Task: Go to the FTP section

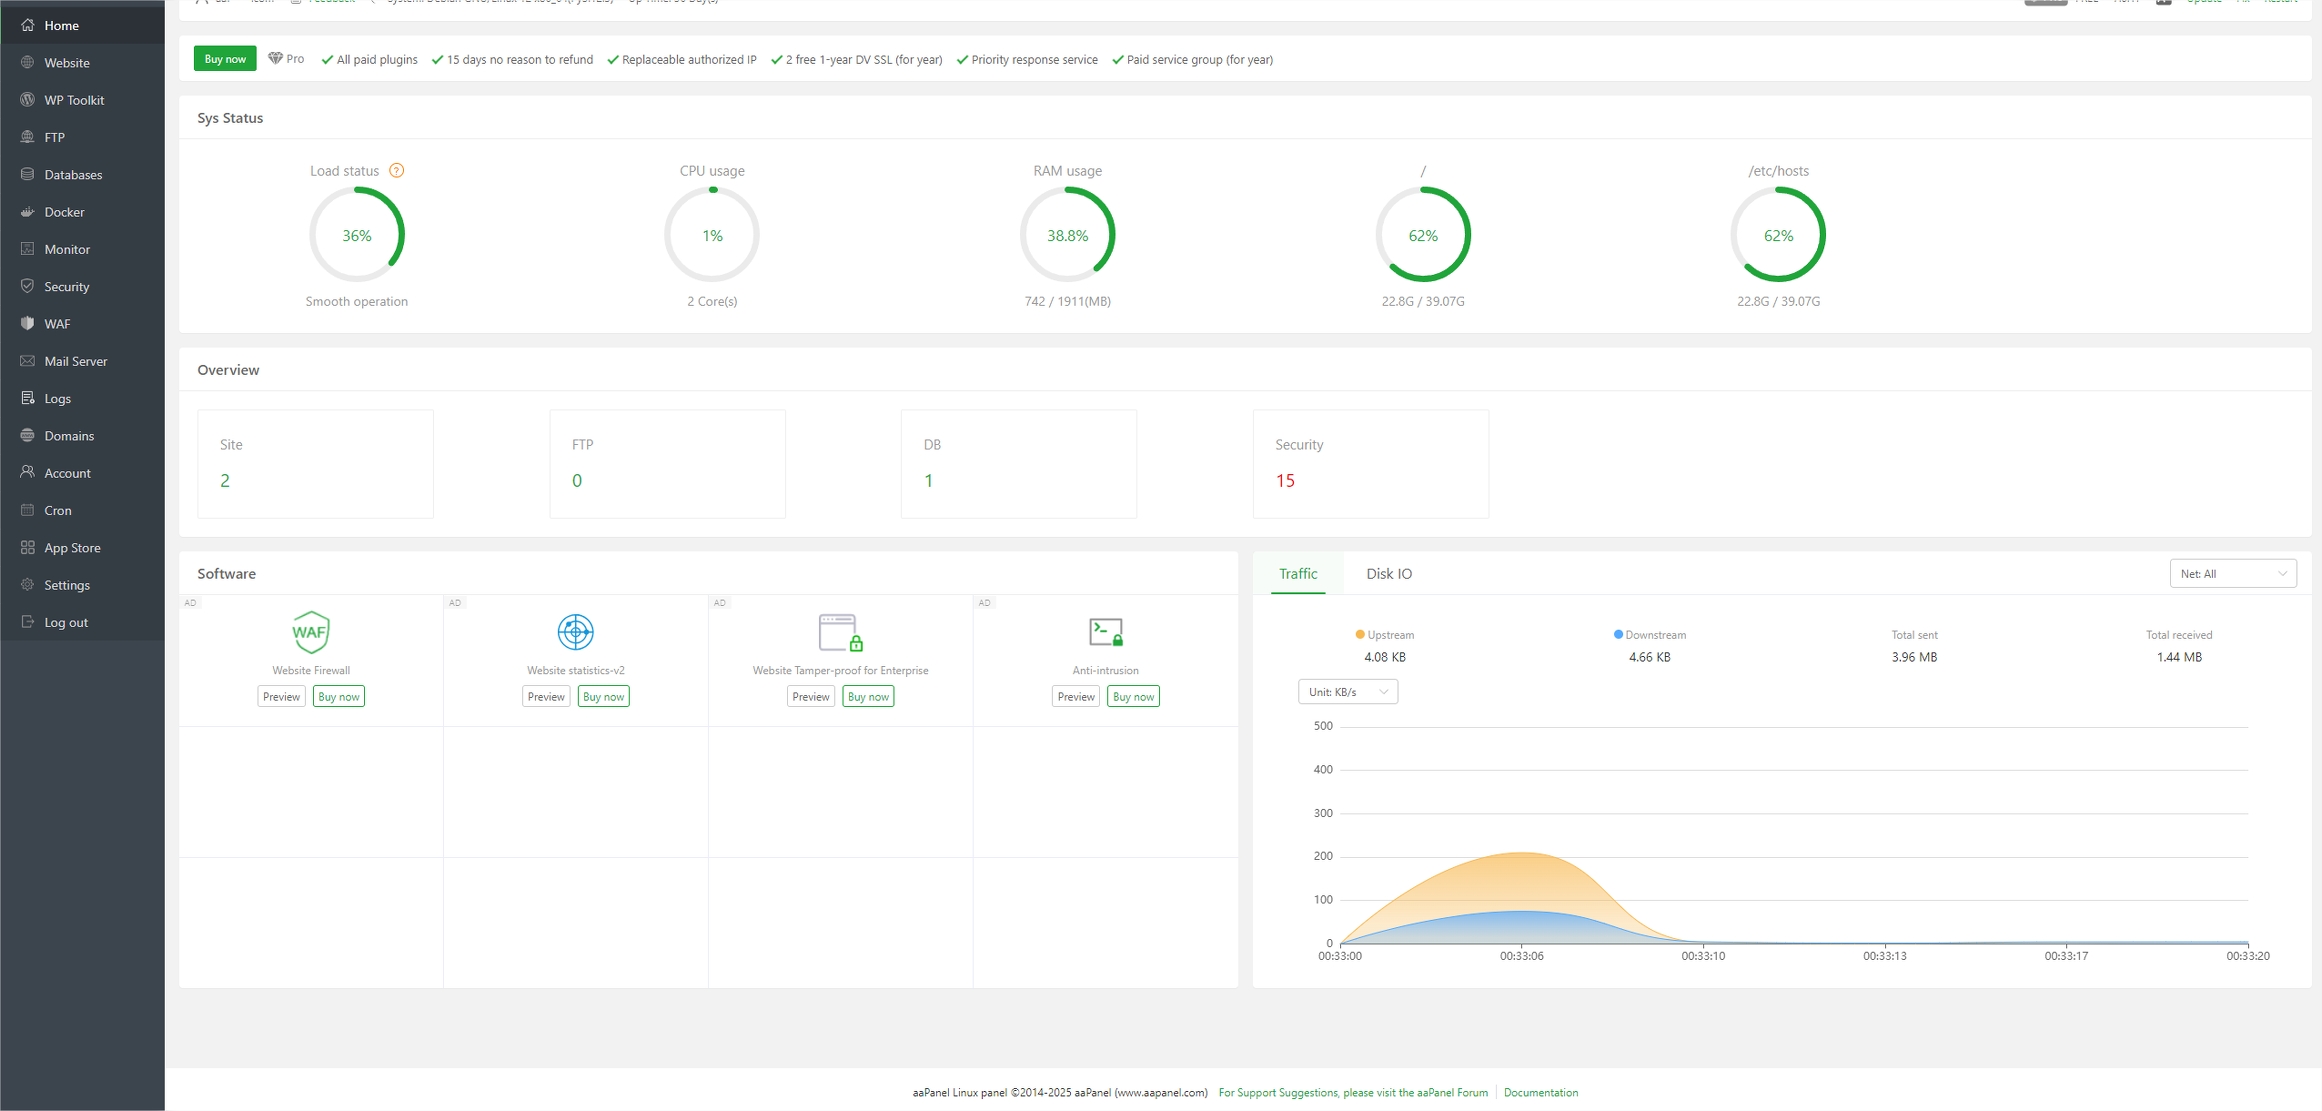Action: pos(82,137)
